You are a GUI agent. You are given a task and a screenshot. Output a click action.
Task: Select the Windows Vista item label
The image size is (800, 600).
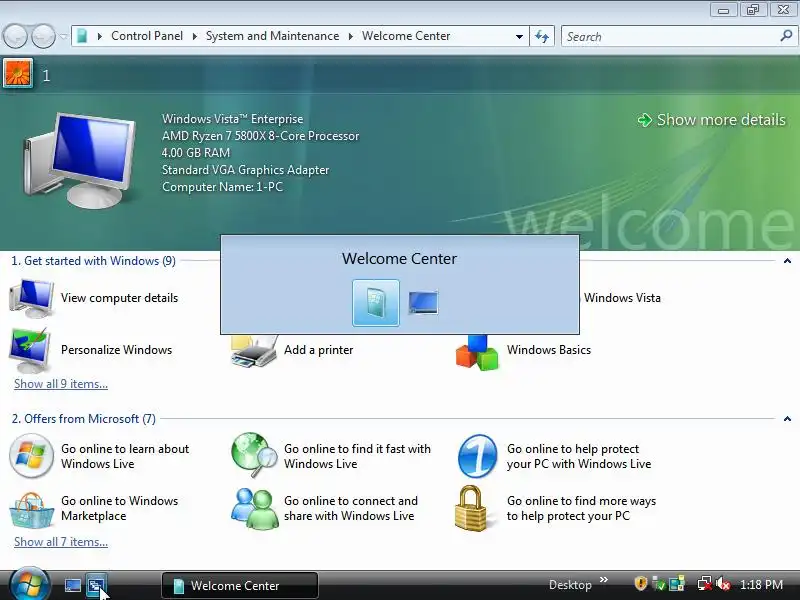tap(622, 298)
